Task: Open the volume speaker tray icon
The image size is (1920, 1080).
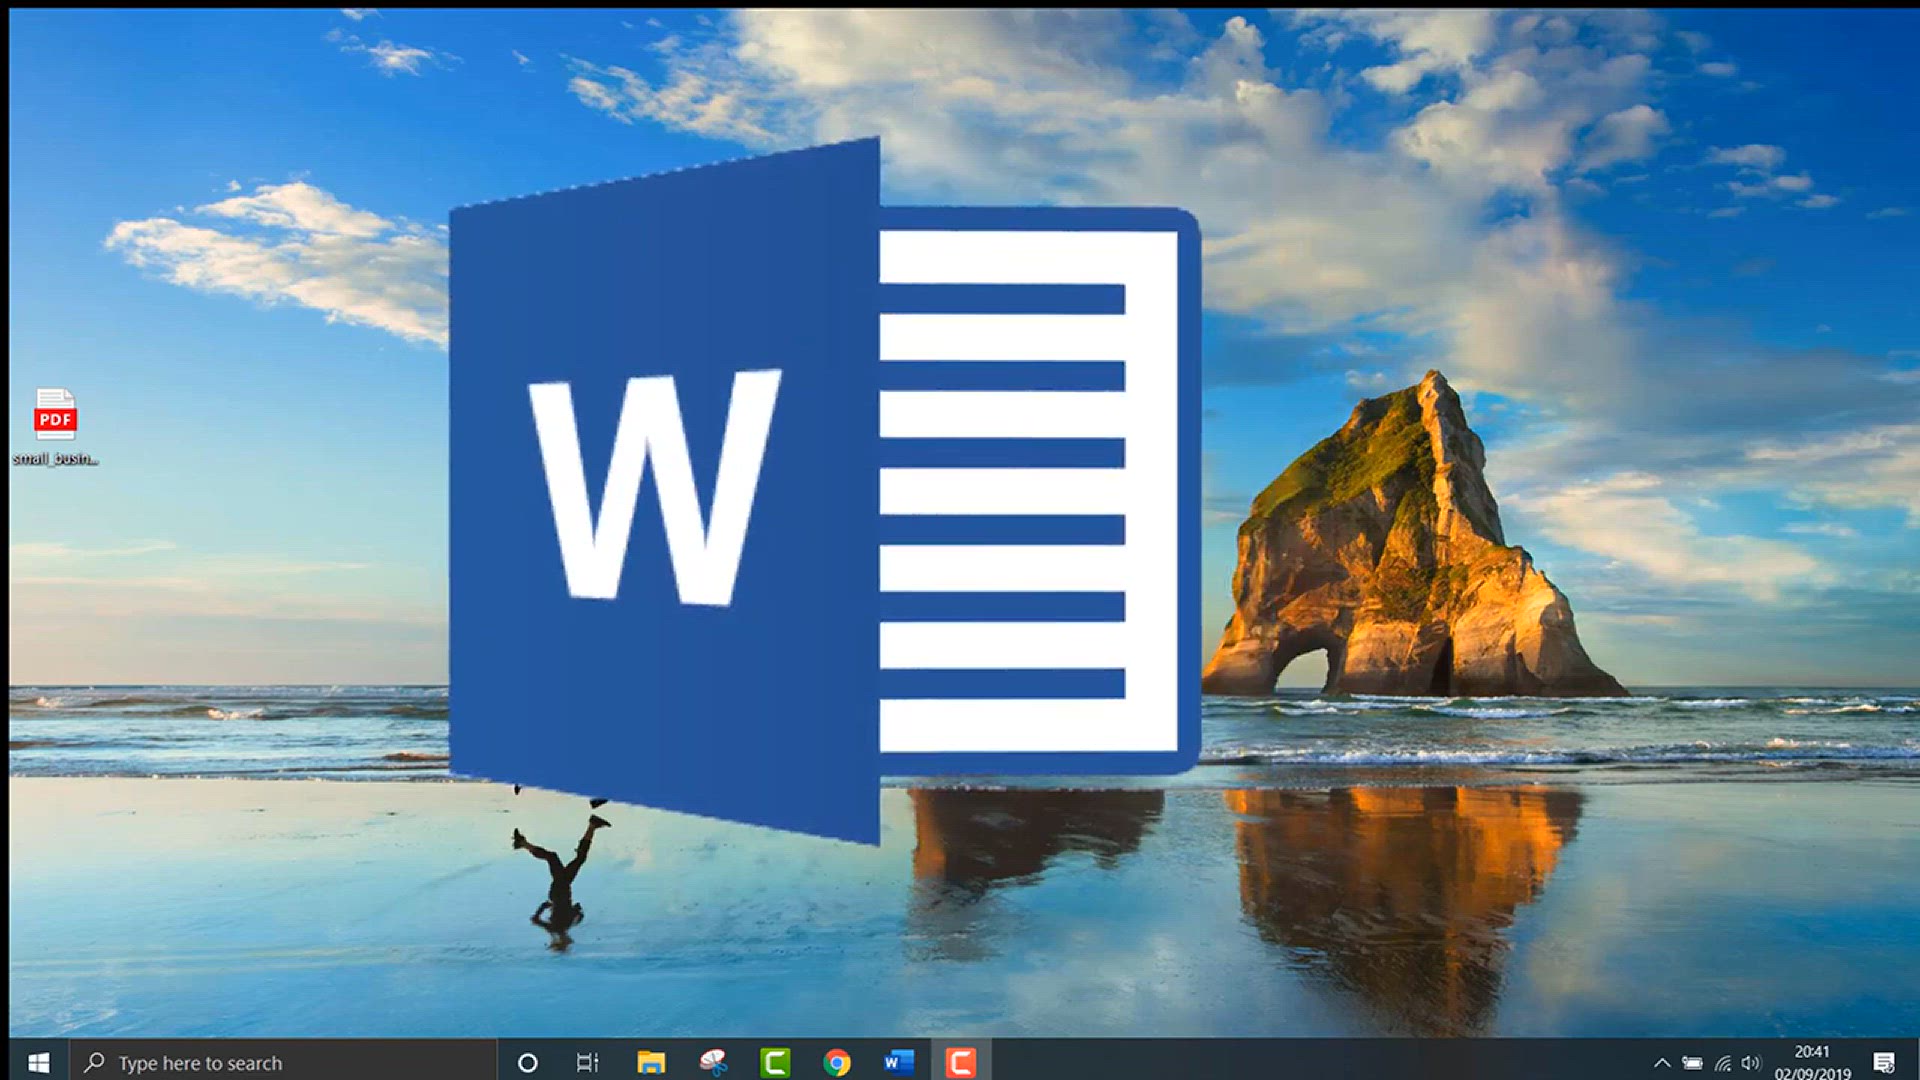Action: (x=1750, y=1063)
